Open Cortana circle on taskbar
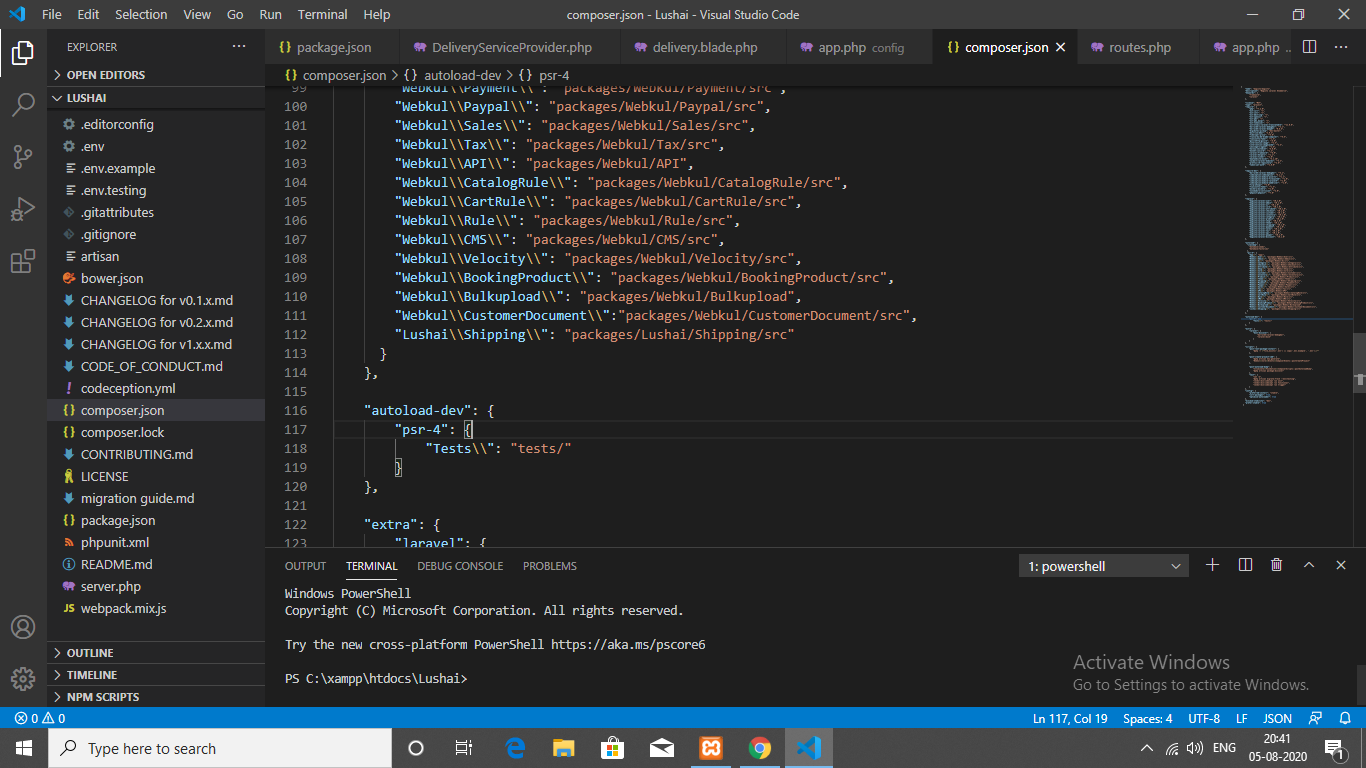This screenshot has width=1366, height=768. point(416,748)
